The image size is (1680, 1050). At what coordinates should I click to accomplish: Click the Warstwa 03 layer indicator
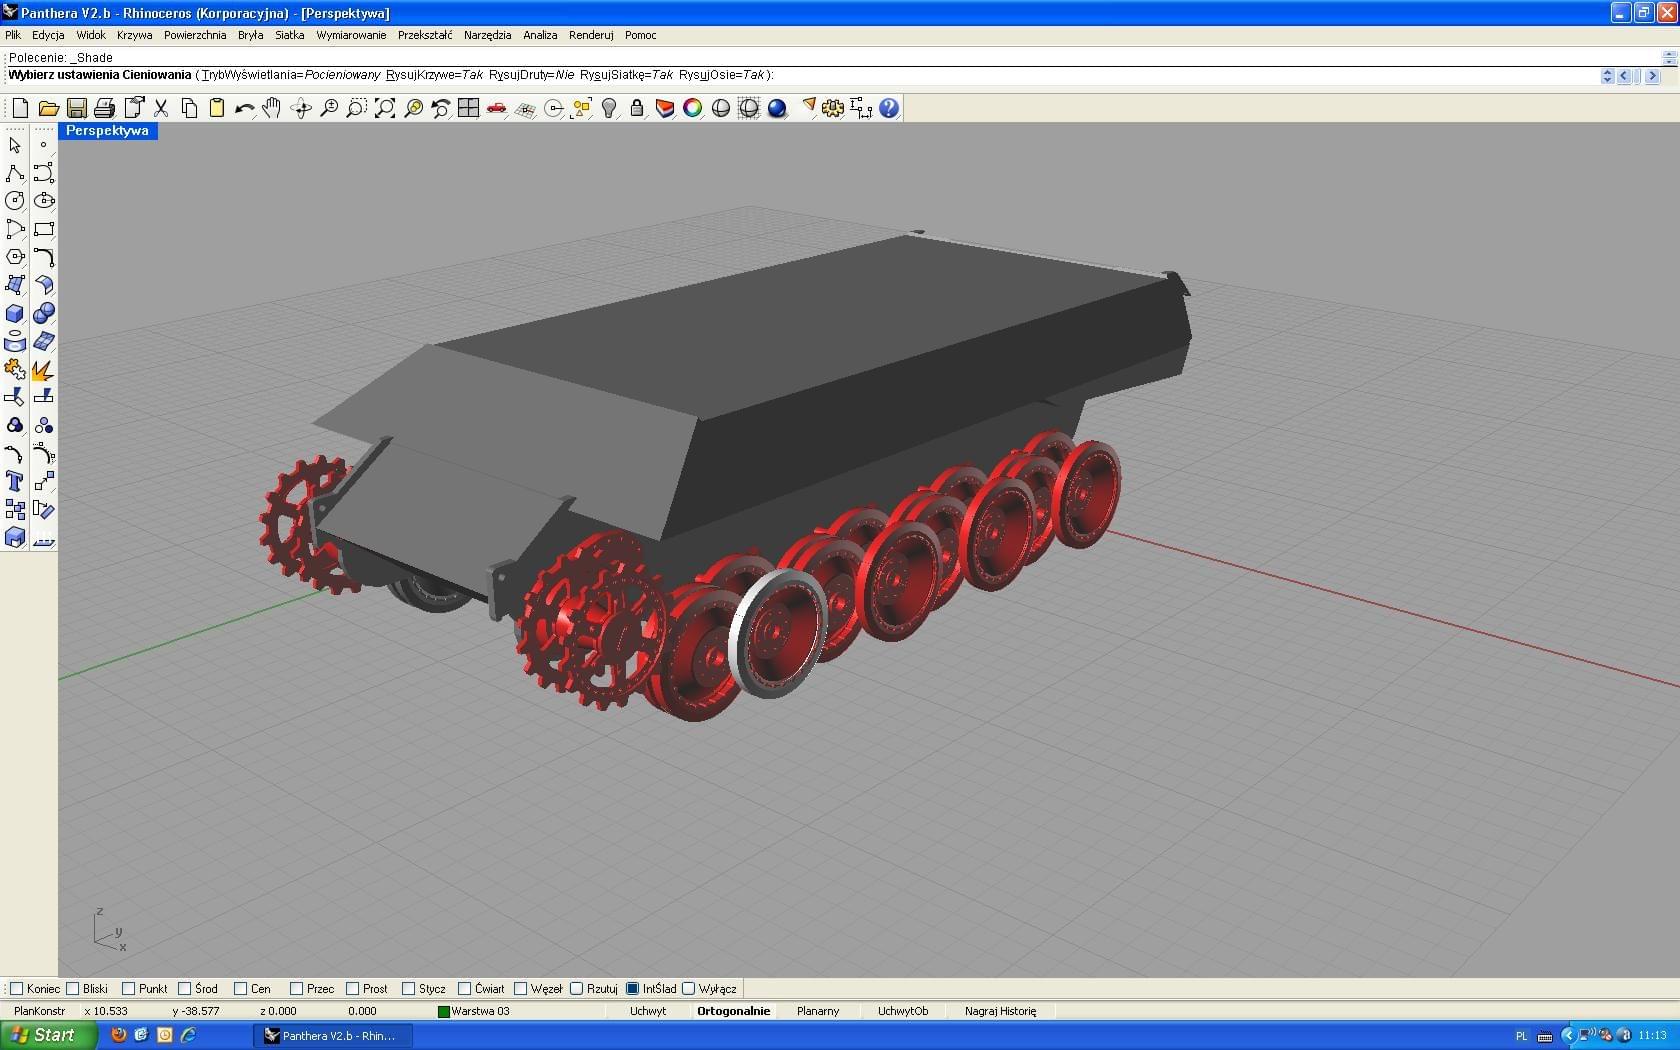click(x=474, y=1011)
